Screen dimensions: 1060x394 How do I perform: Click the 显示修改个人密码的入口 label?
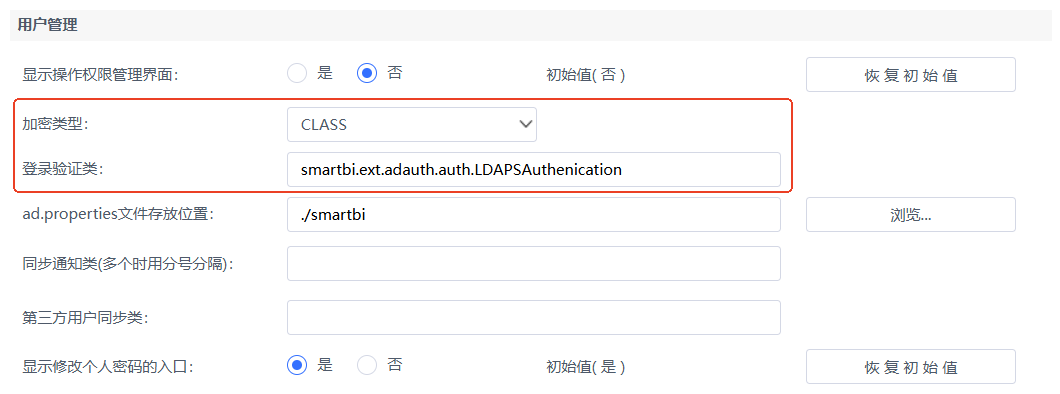click(108, 367)
